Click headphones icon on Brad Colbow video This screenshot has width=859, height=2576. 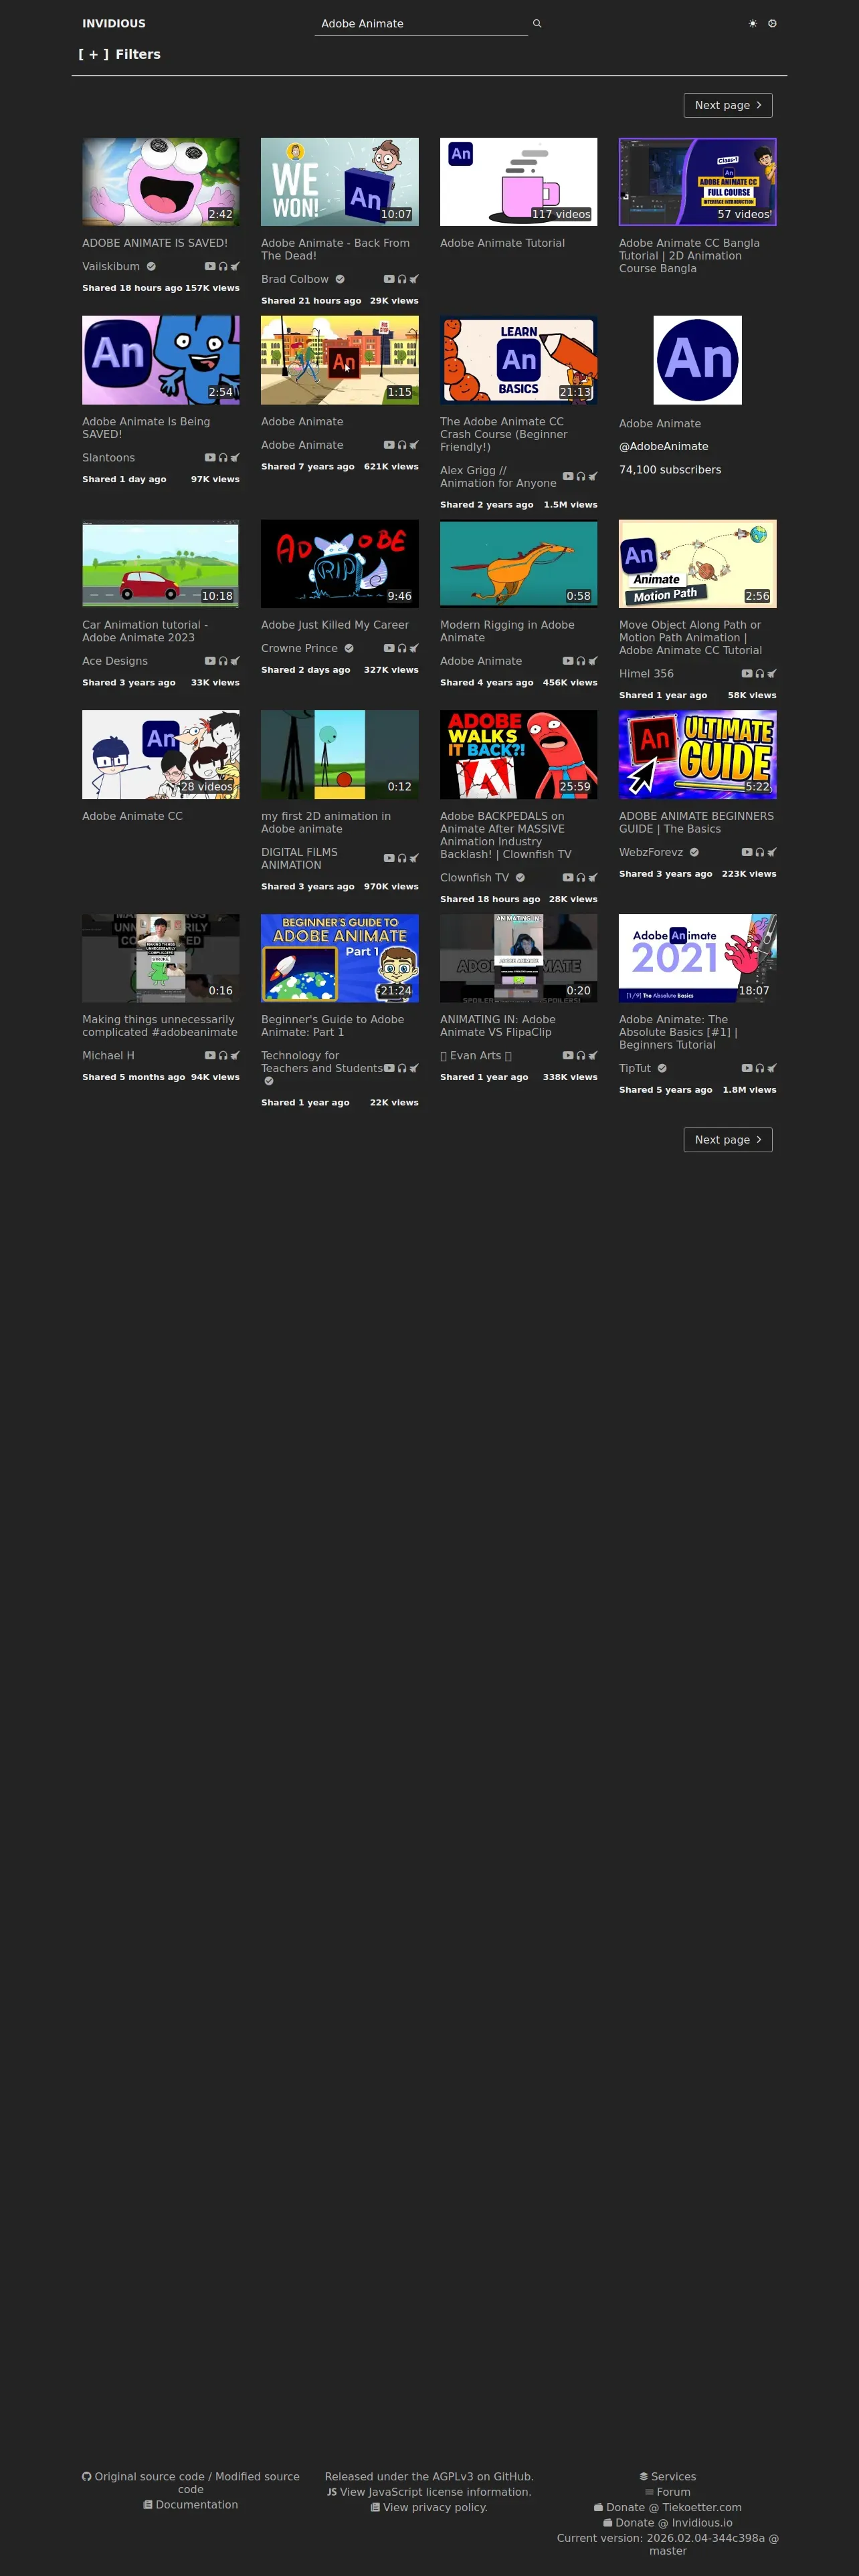(401, 279)
